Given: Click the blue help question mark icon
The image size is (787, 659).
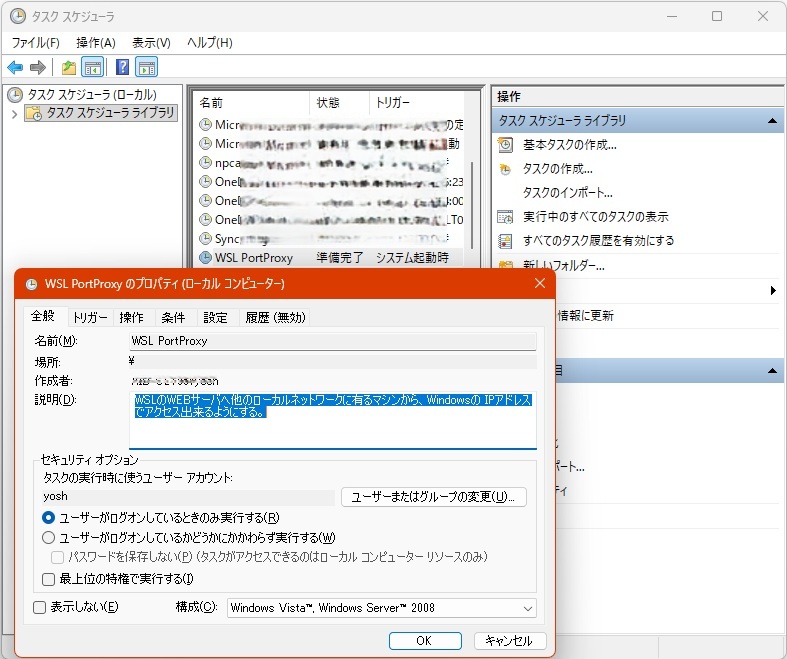Looking at the screenshot, I should coord(122,68).
